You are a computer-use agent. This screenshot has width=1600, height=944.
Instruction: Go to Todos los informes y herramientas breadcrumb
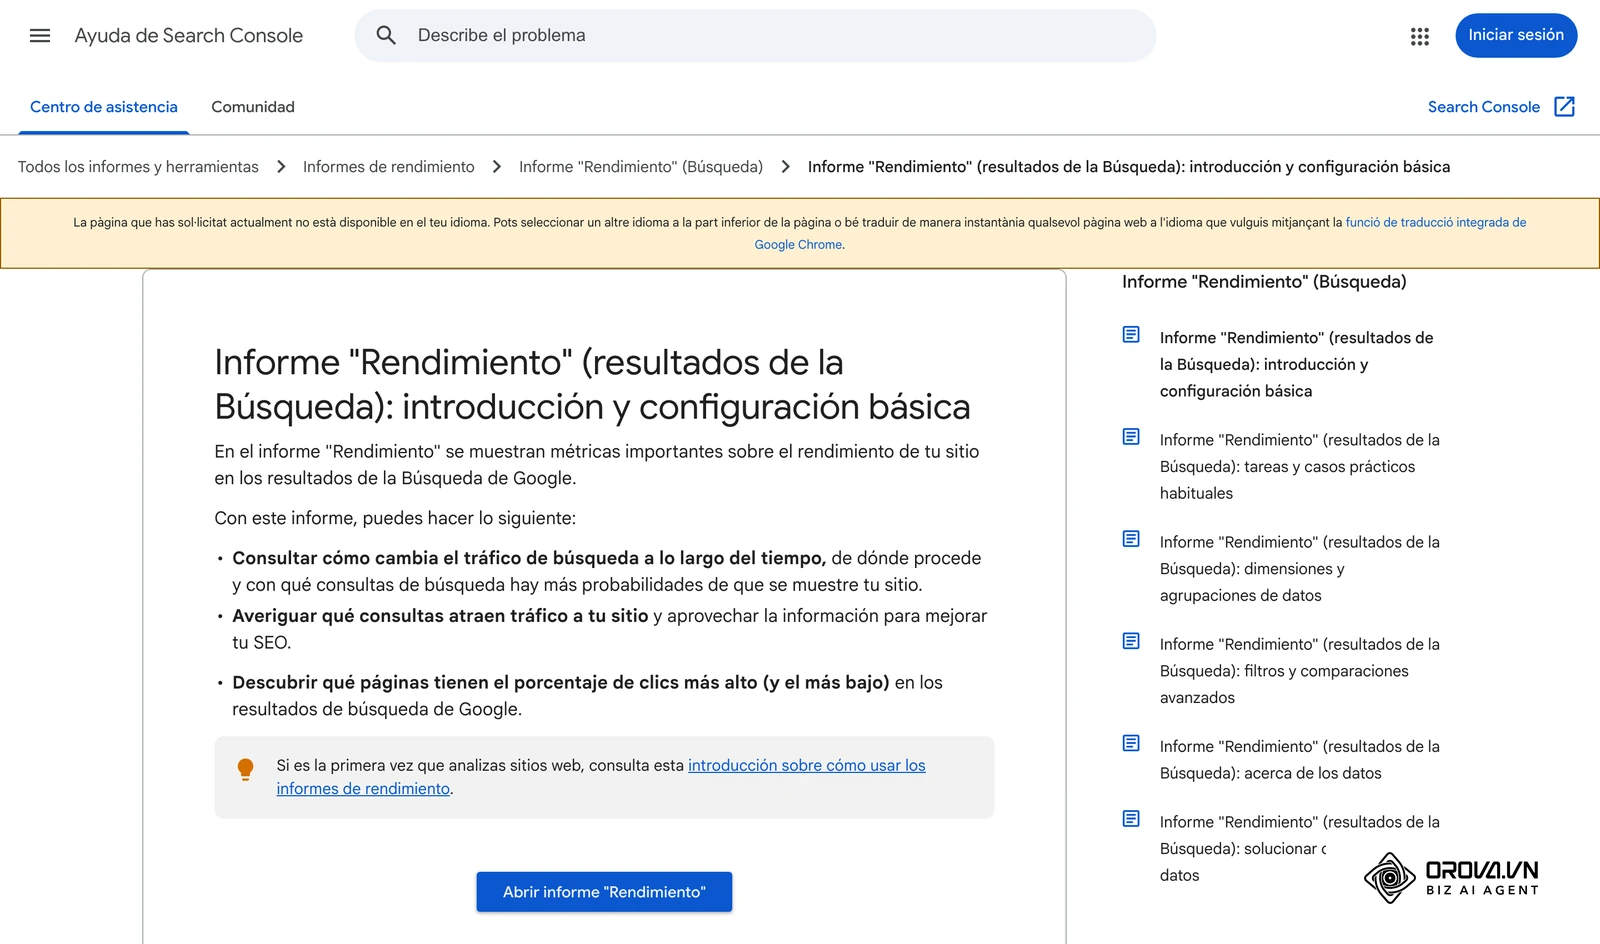pos(138,167)
